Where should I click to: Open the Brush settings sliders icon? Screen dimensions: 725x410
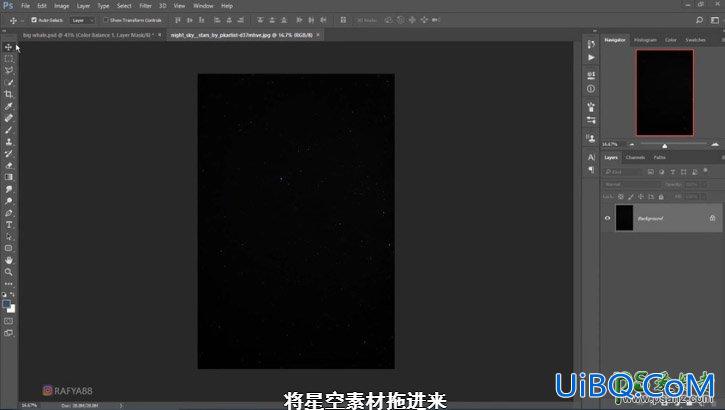pos(591,120)
